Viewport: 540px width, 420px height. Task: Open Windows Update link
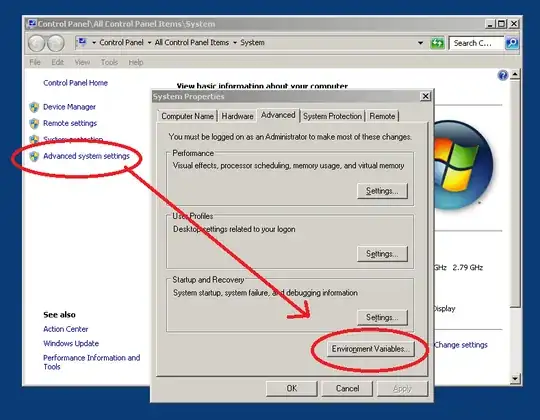click(71, 344)
